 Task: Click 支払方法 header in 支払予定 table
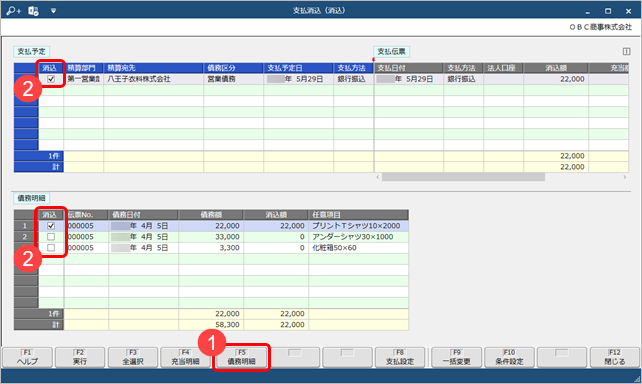point(353,68)
